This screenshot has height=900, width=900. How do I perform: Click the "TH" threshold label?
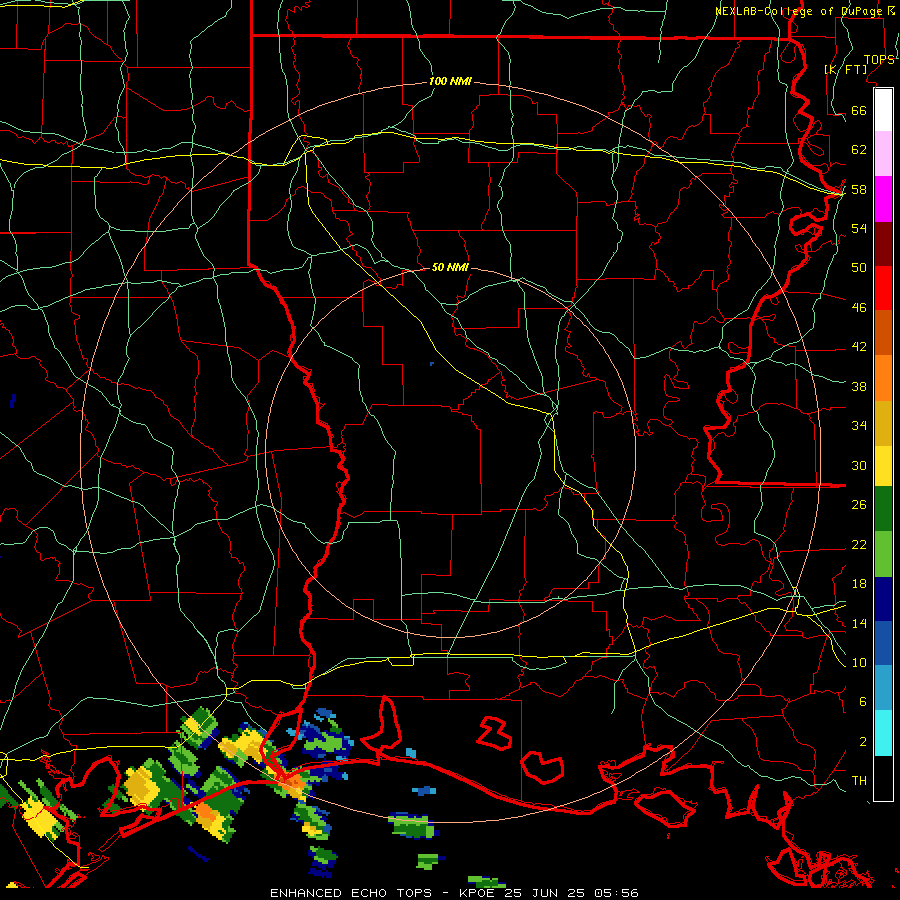[x=859, y=780]
